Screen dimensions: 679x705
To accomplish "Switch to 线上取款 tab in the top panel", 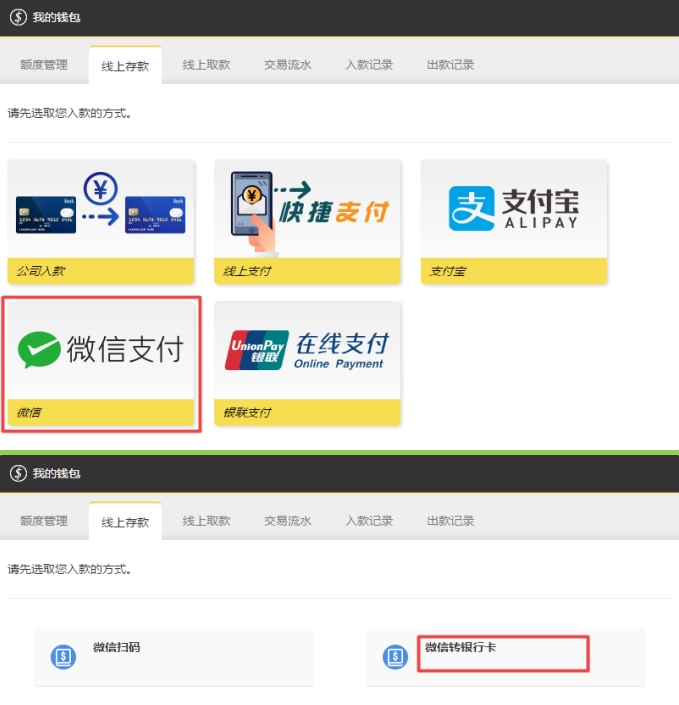I will [206, 65].
